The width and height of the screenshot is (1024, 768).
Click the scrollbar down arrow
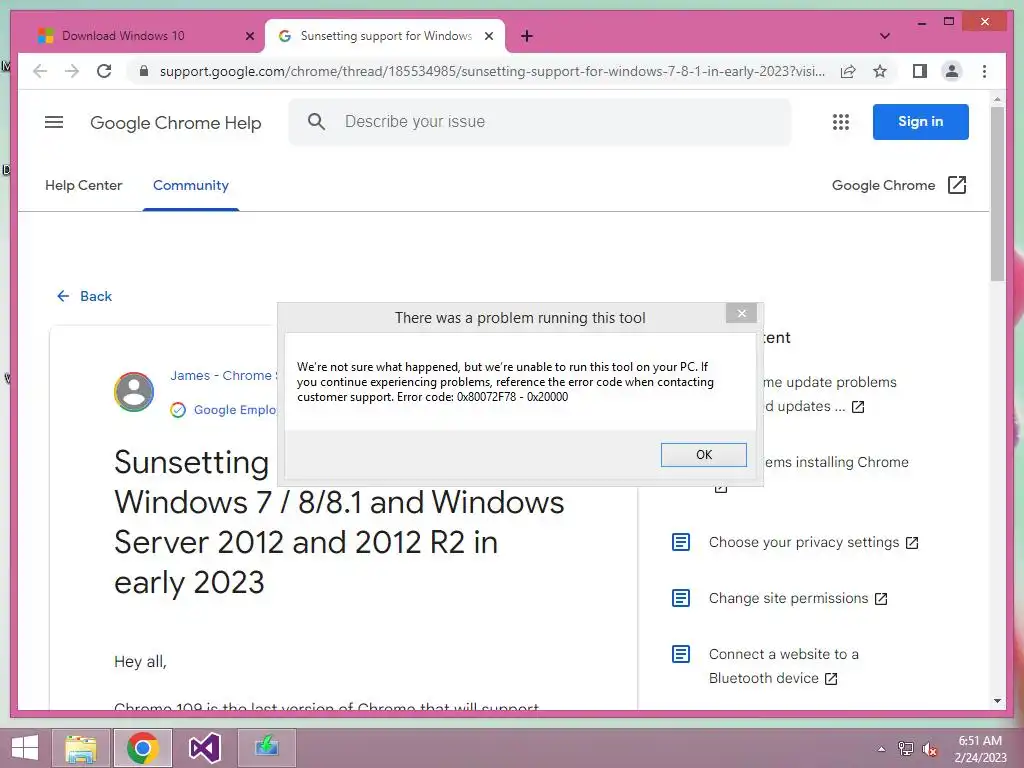tap(997, 701)
